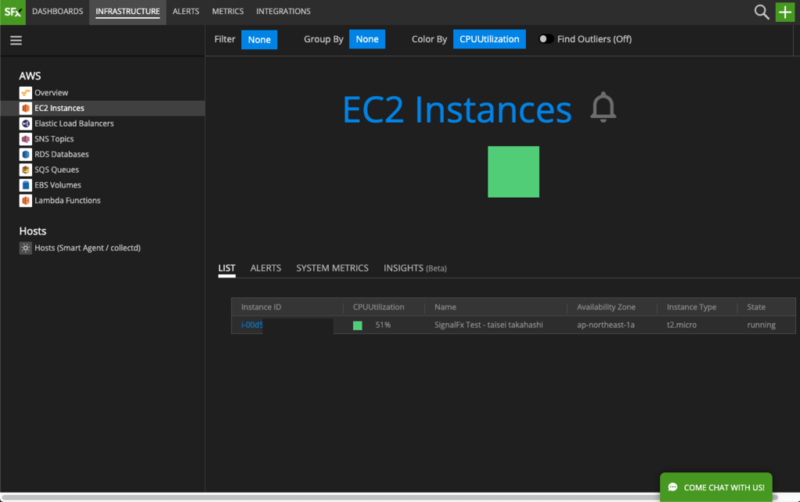Click the AWS Overview icon
The image size is (800, 502).
click(26, 93)
